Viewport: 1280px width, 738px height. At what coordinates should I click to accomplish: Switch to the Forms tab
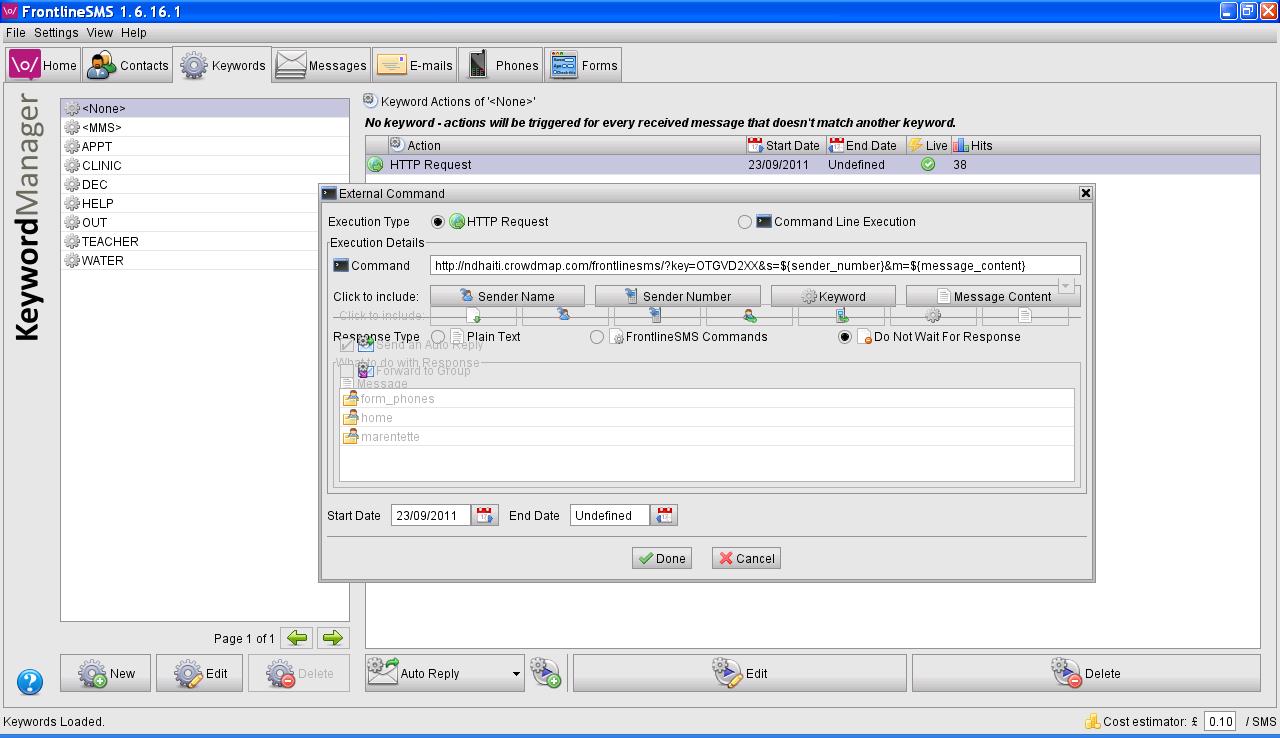(x=584, y=66)
